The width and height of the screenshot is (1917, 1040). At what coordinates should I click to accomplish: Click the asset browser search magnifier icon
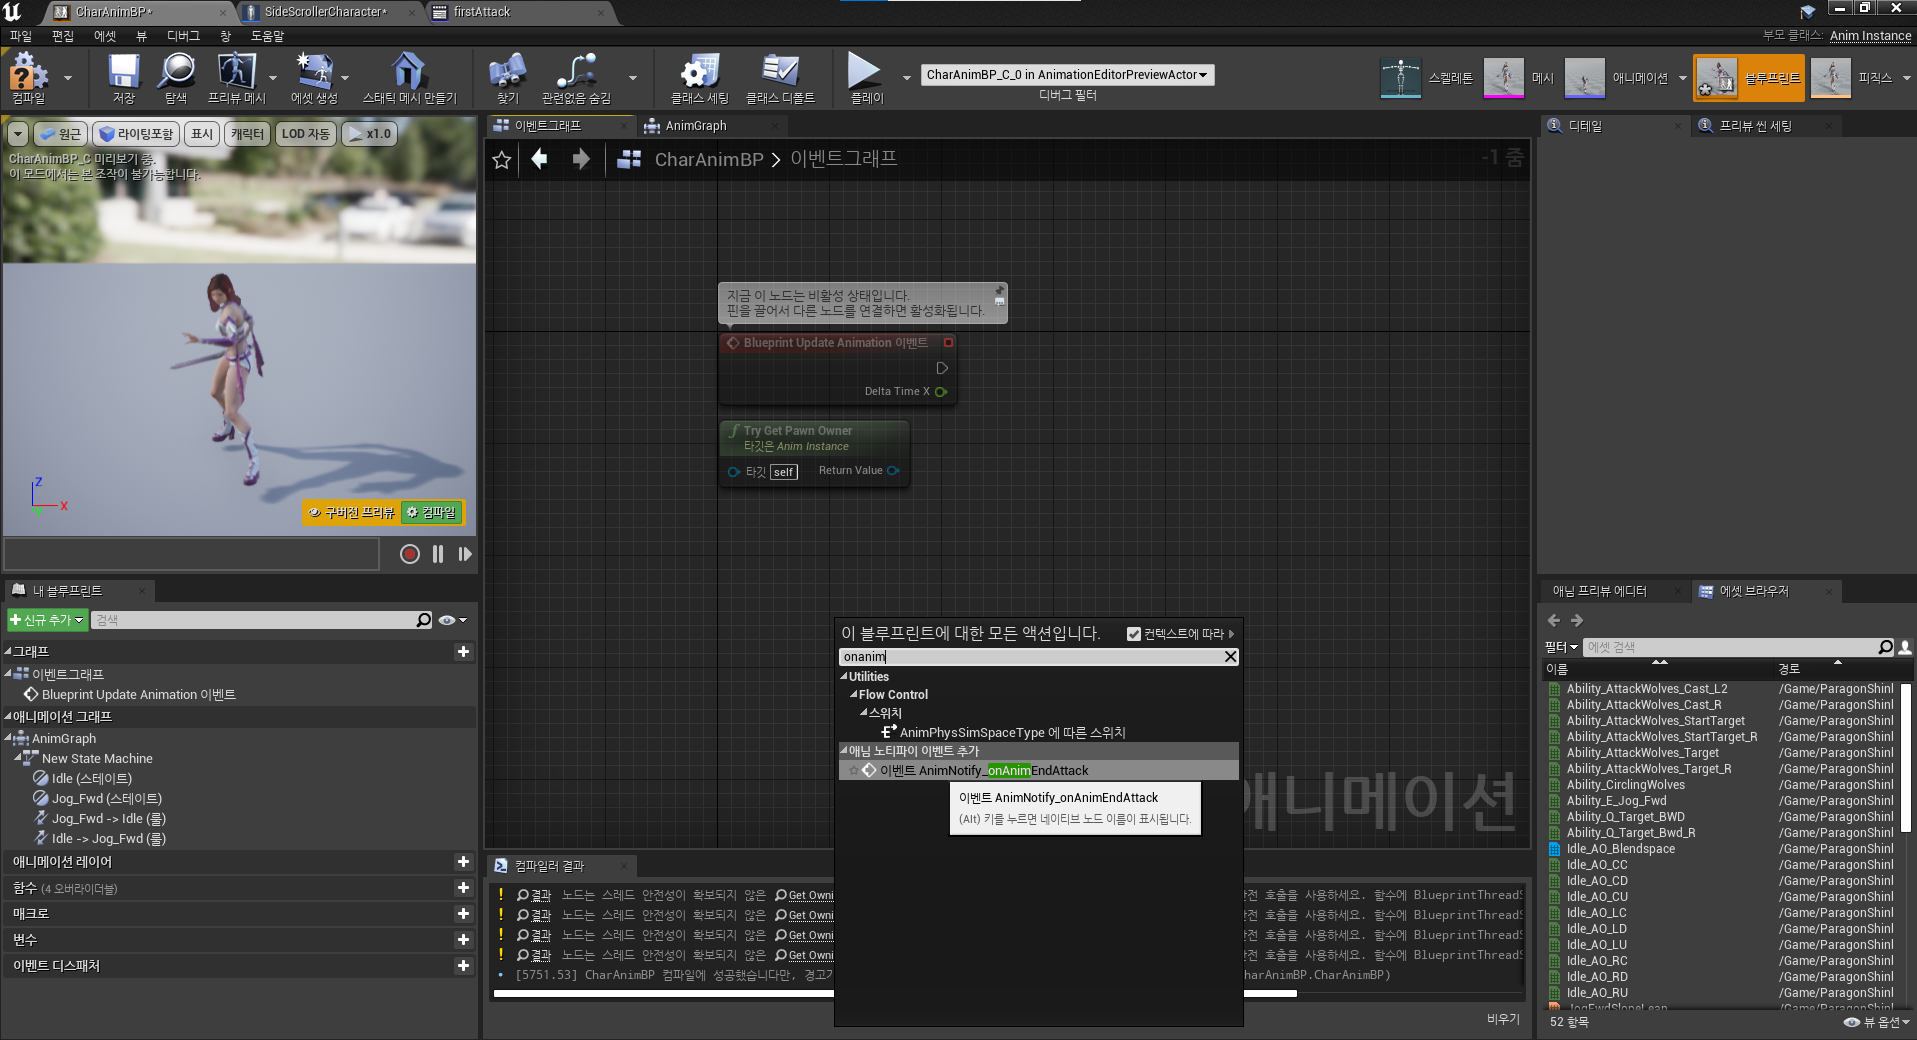point(1886,647)
